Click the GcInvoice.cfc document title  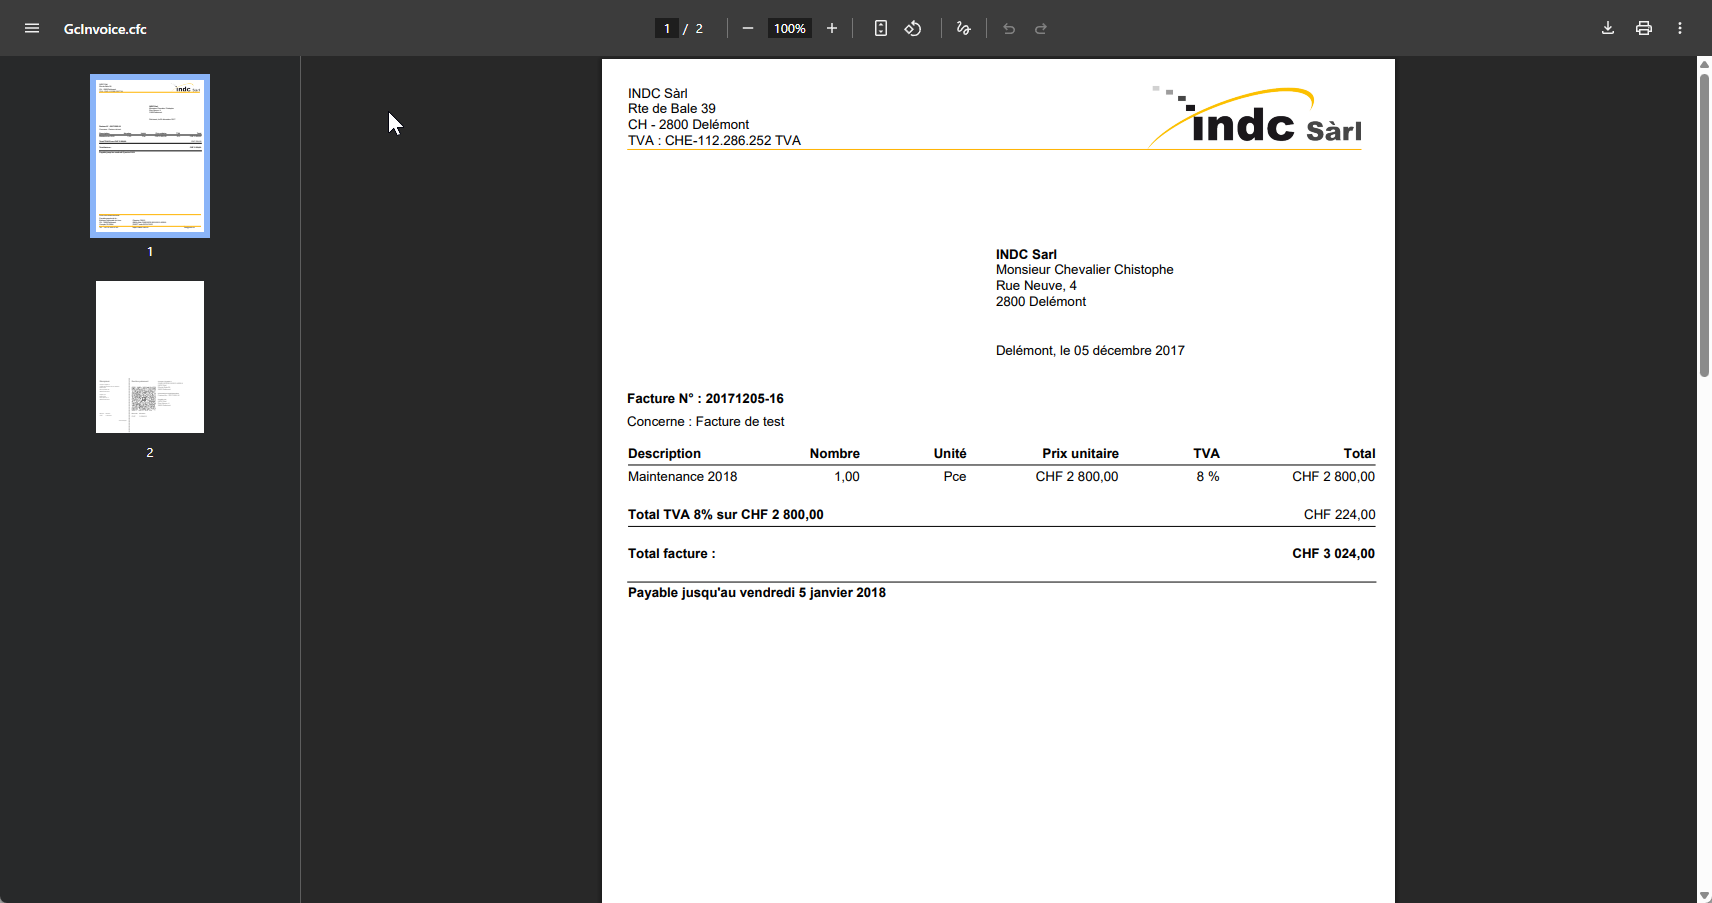pyautogui.click(x=105, y=29)
